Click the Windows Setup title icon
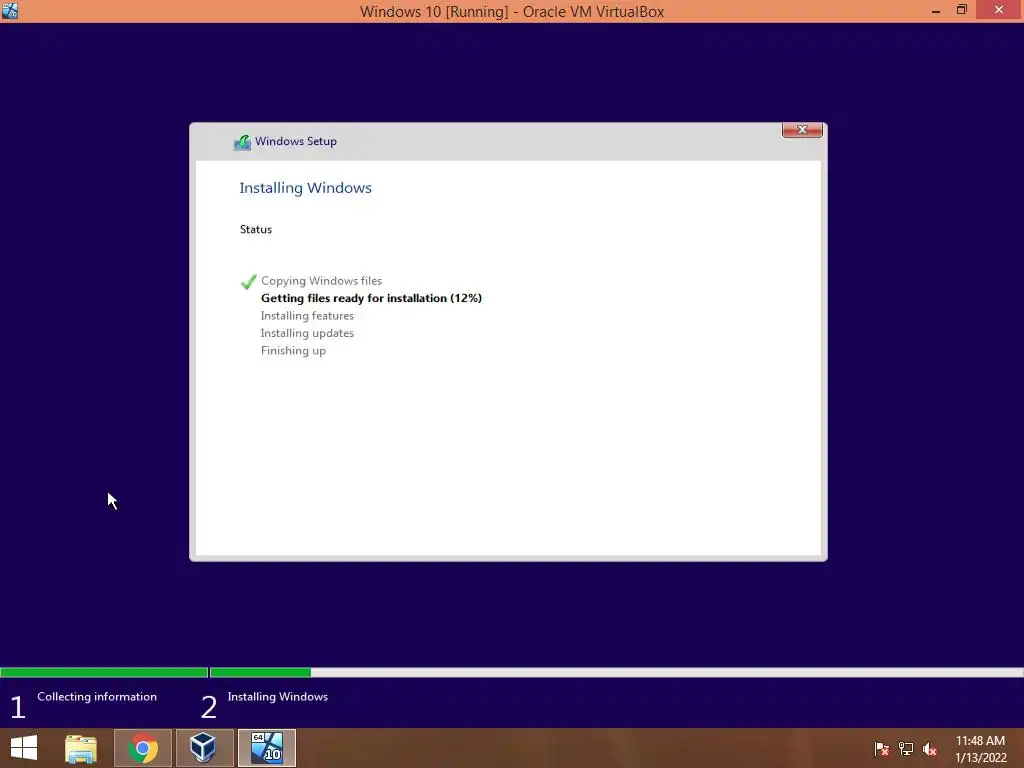 click(242, 142)
